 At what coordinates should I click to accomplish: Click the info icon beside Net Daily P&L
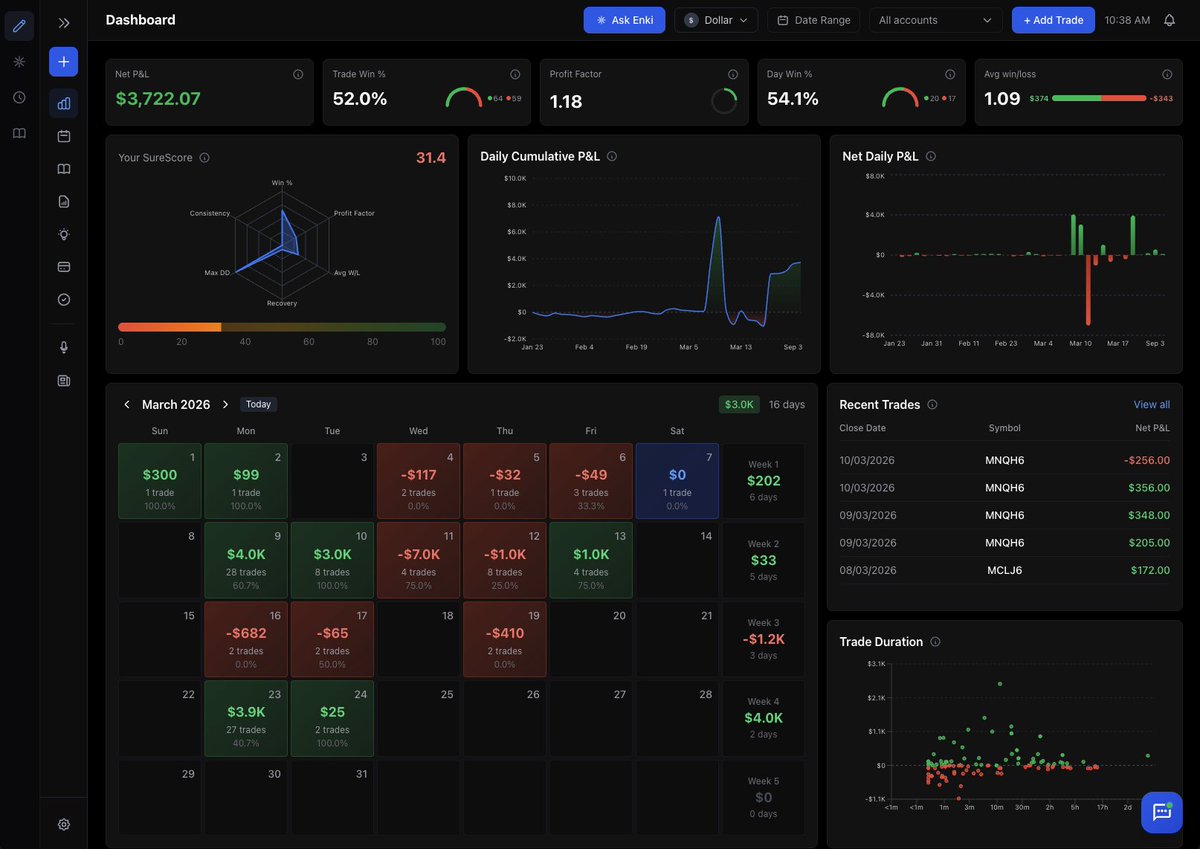click(931, 156)
